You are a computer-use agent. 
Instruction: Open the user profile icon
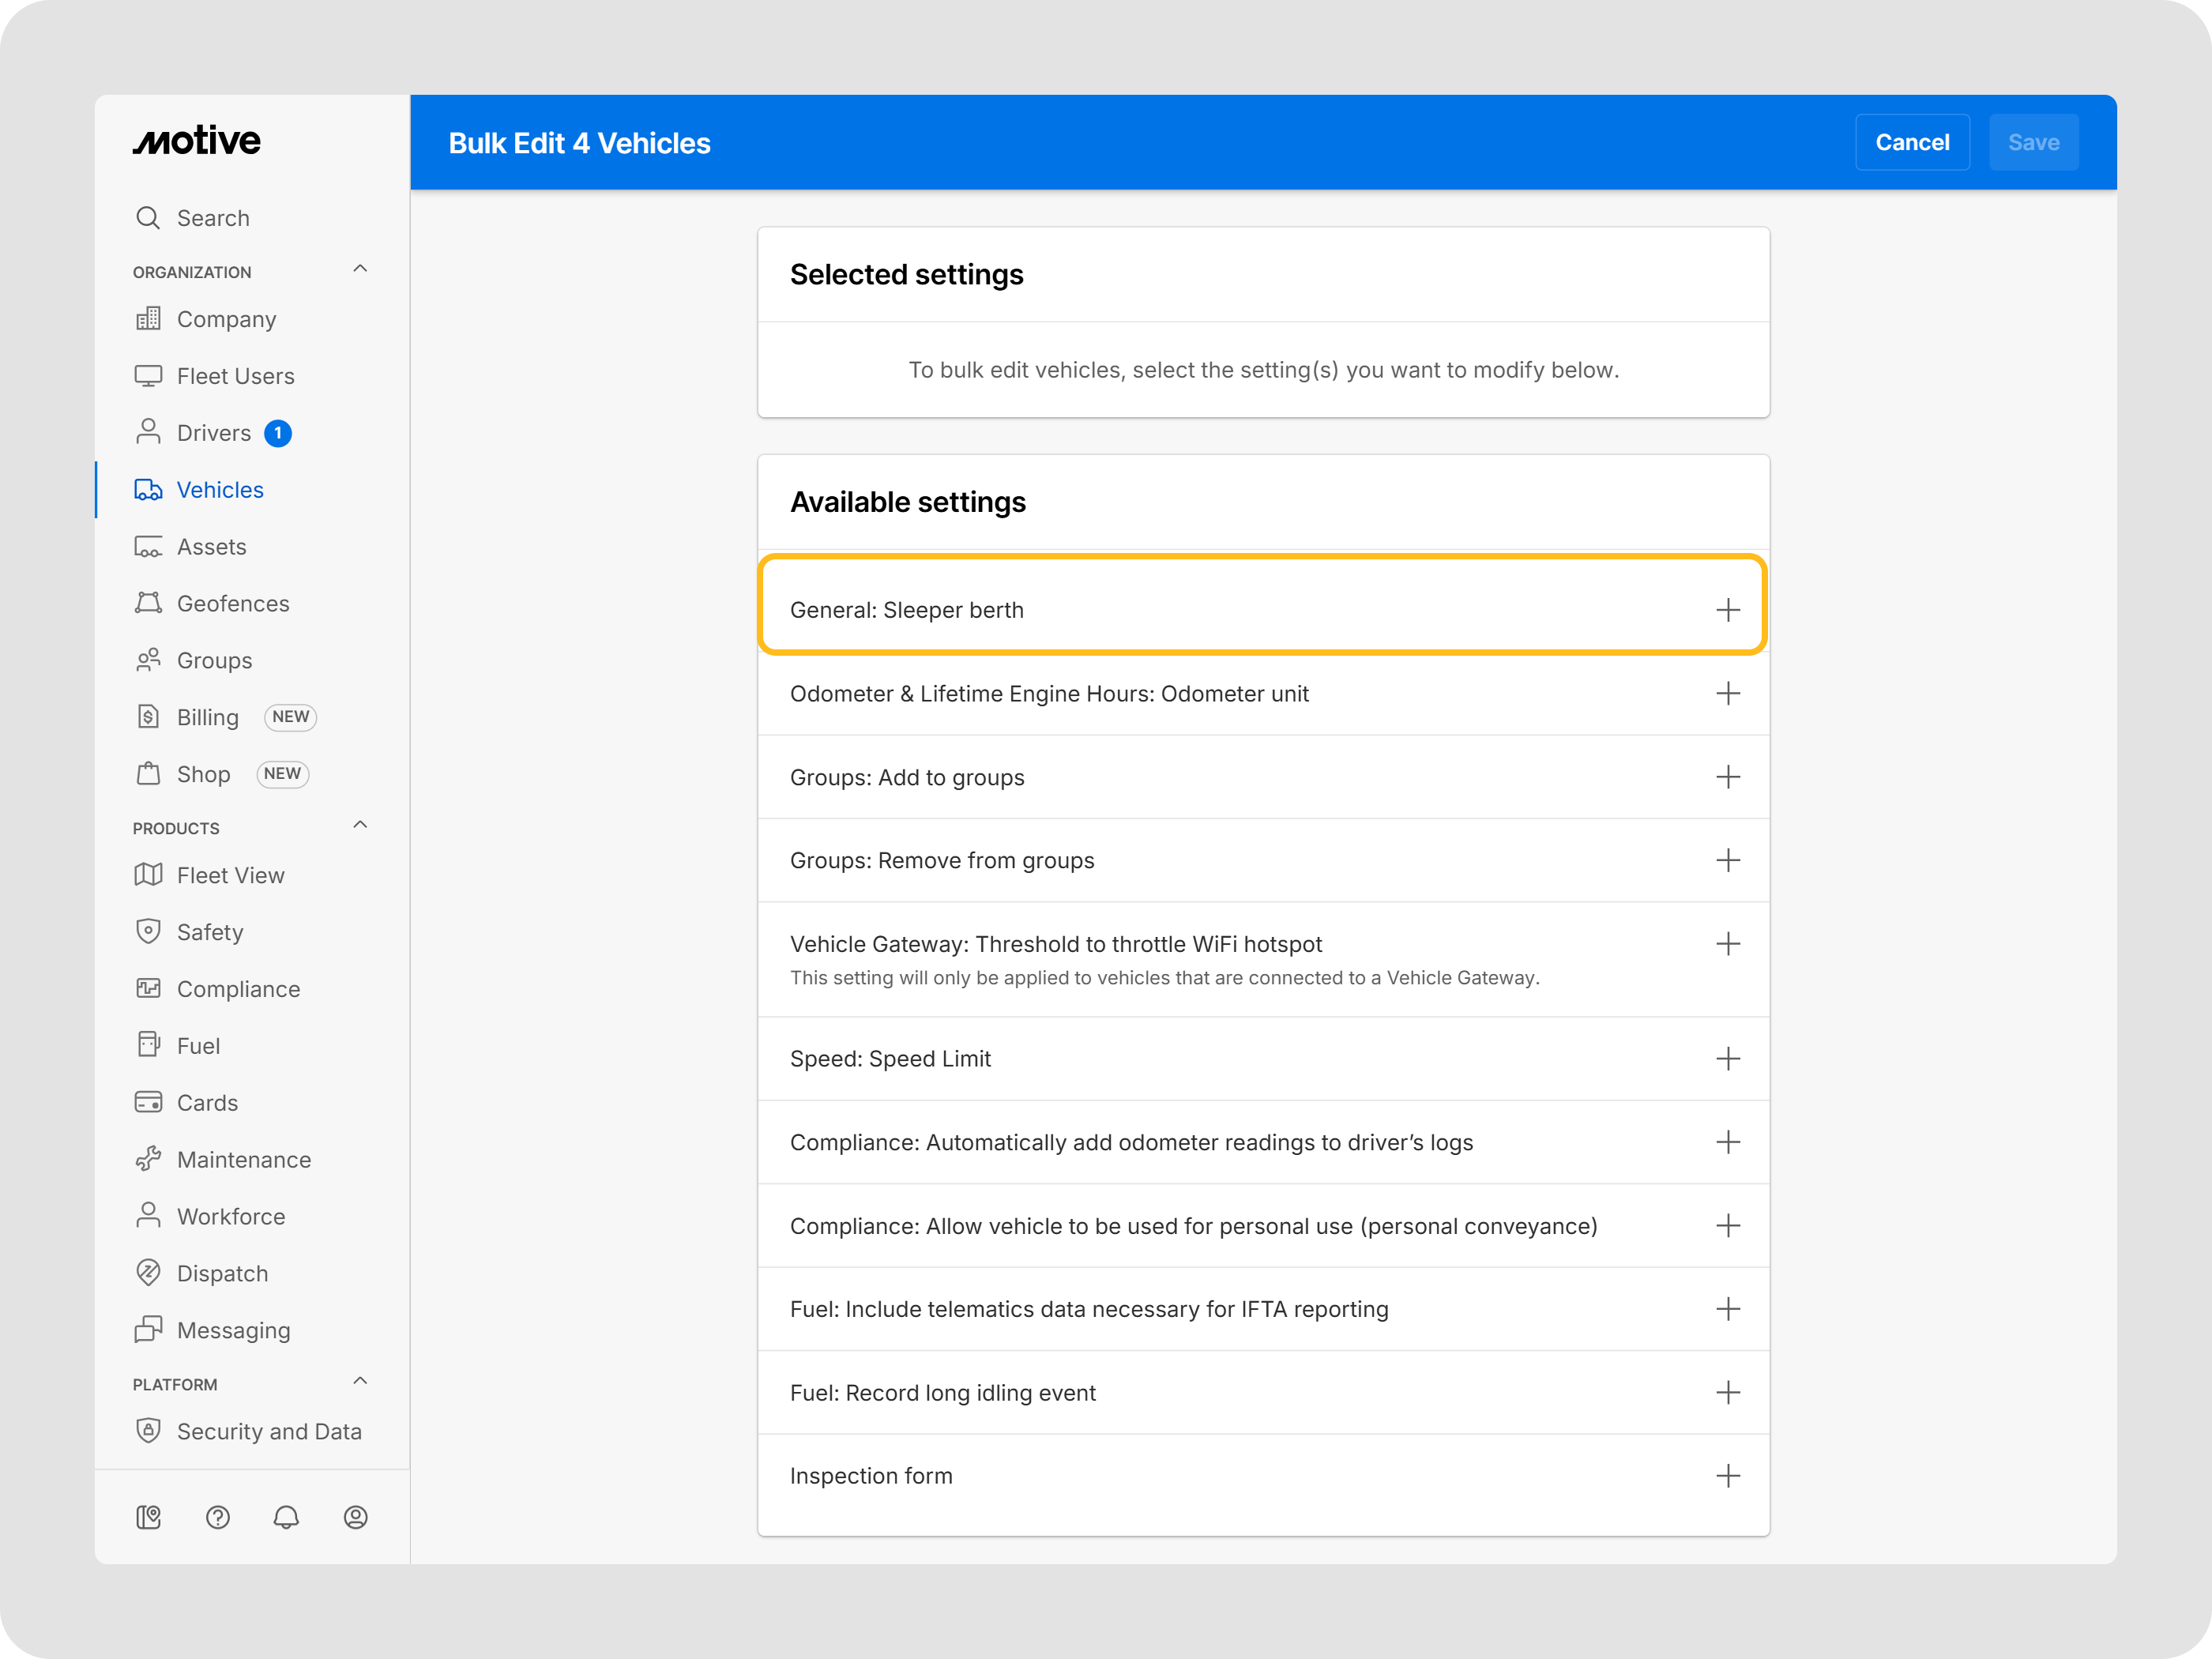(355, 1517)
